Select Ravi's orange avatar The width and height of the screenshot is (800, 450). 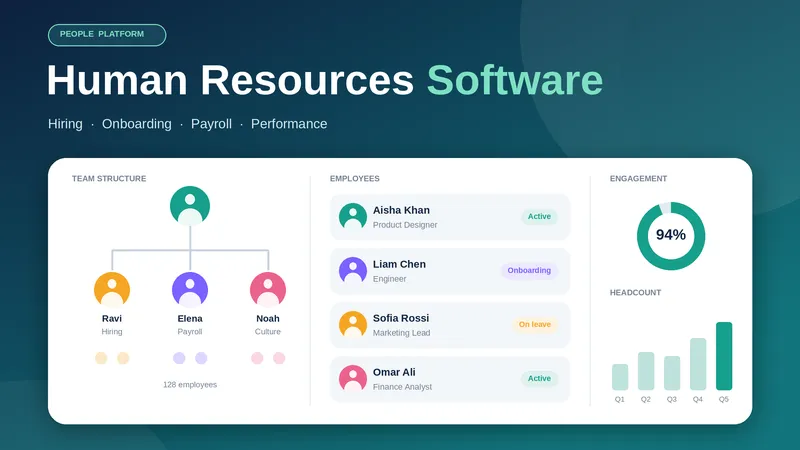(112, 289)
